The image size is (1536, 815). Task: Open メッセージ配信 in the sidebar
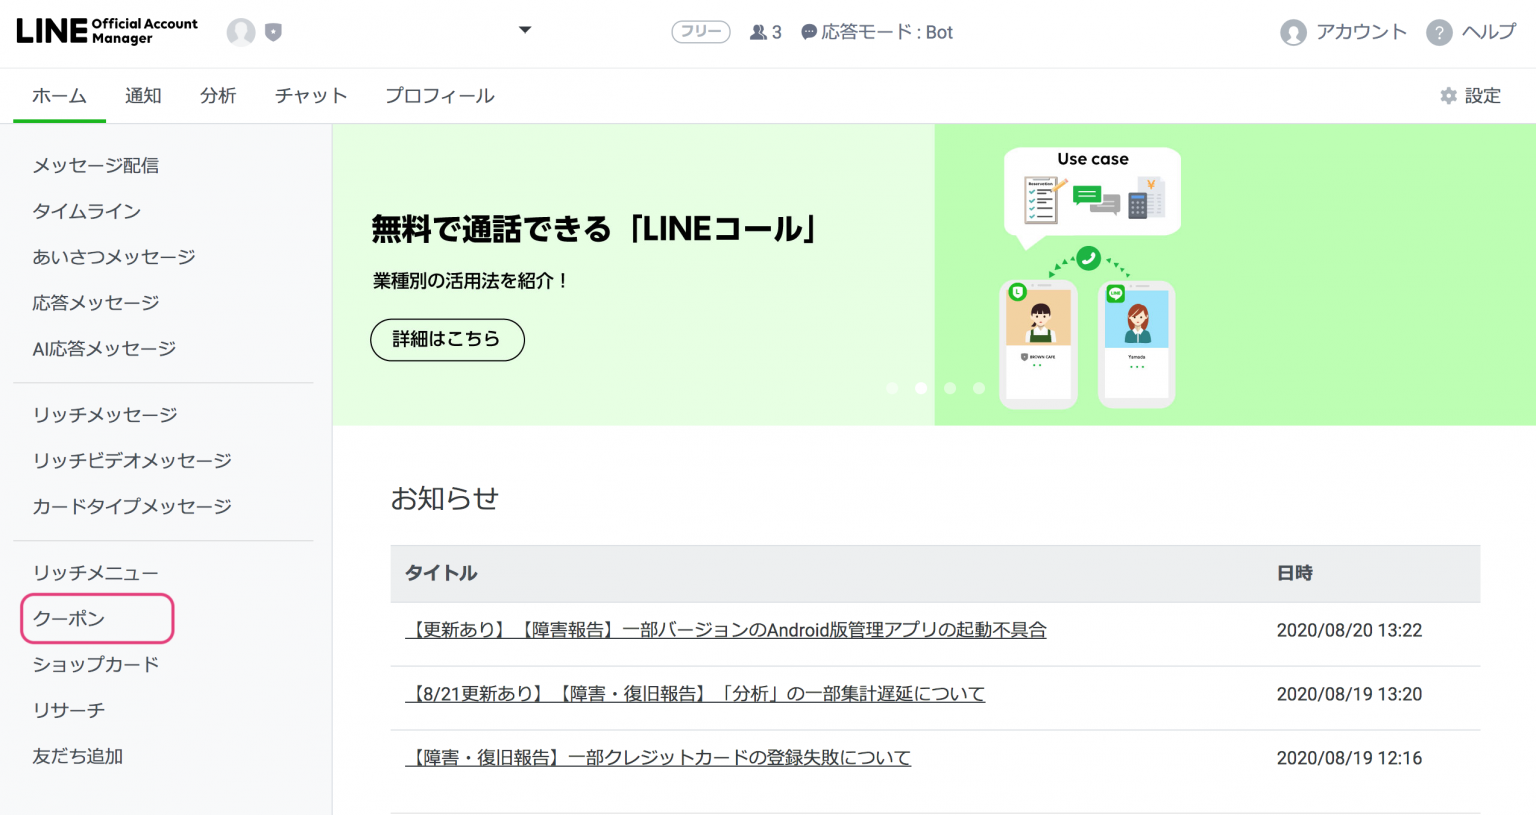point(96,166)
